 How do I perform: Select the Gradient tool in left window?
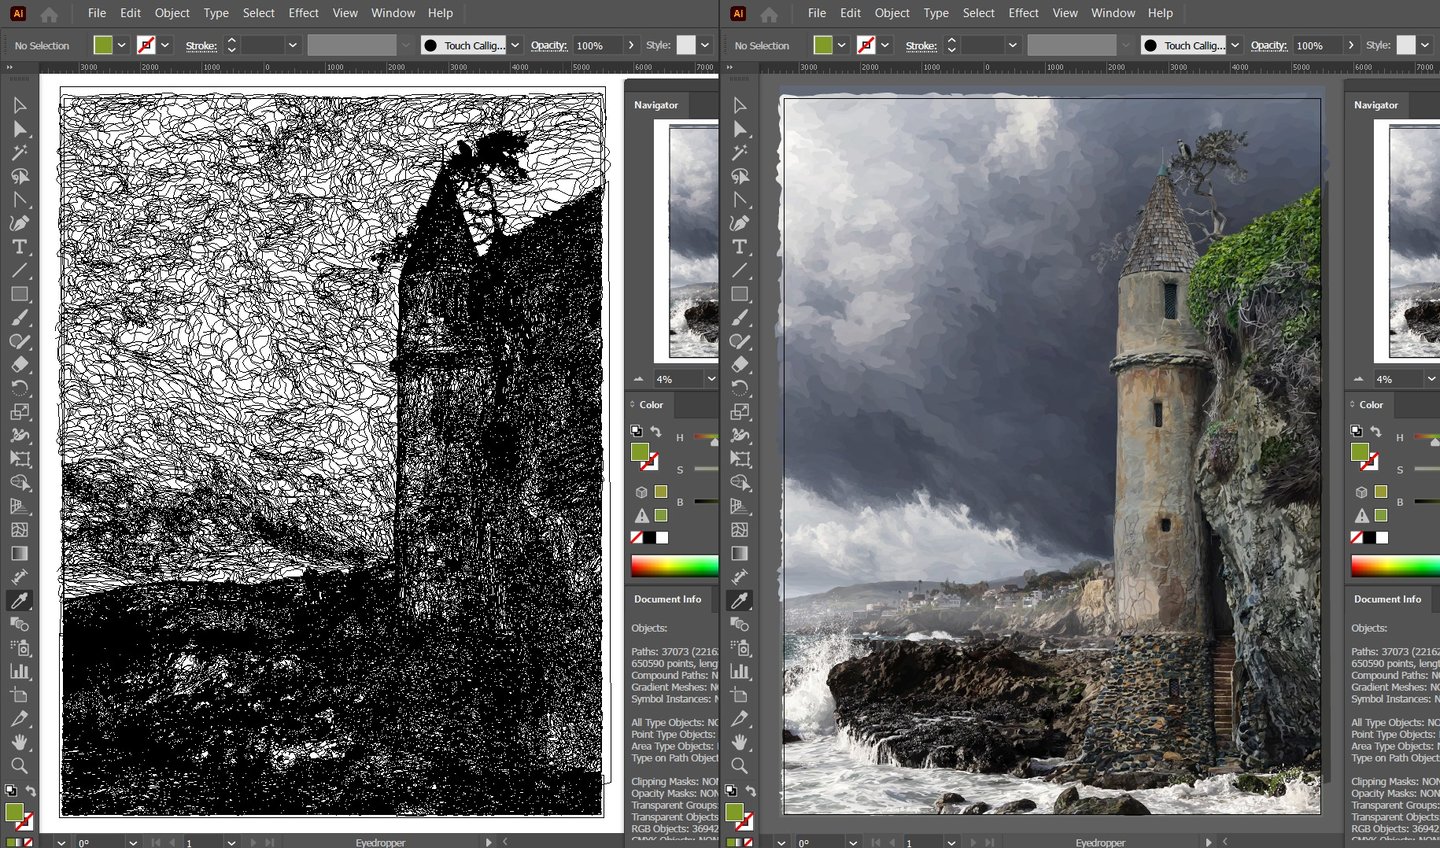pos(19,553)
